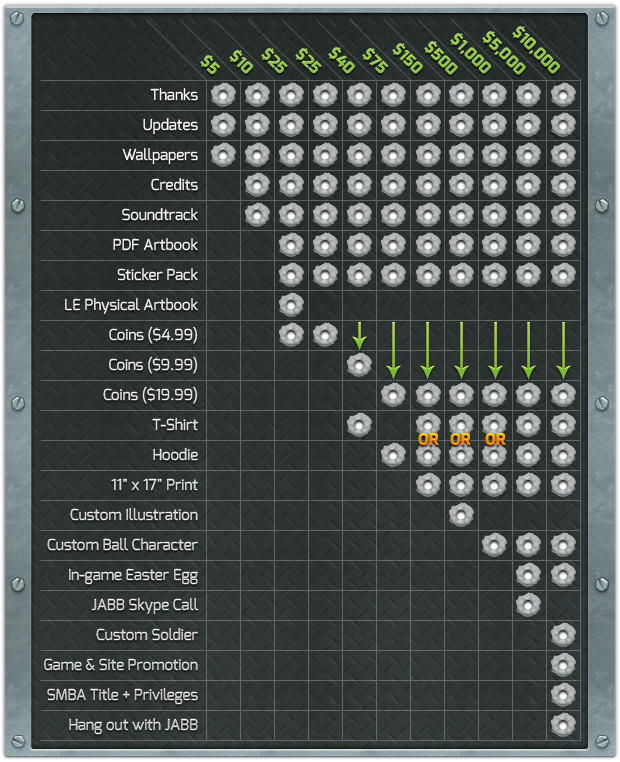Viewport: 620px width, 762px height.
Task: Select the $5 tier header
Action: coord(210,65)
